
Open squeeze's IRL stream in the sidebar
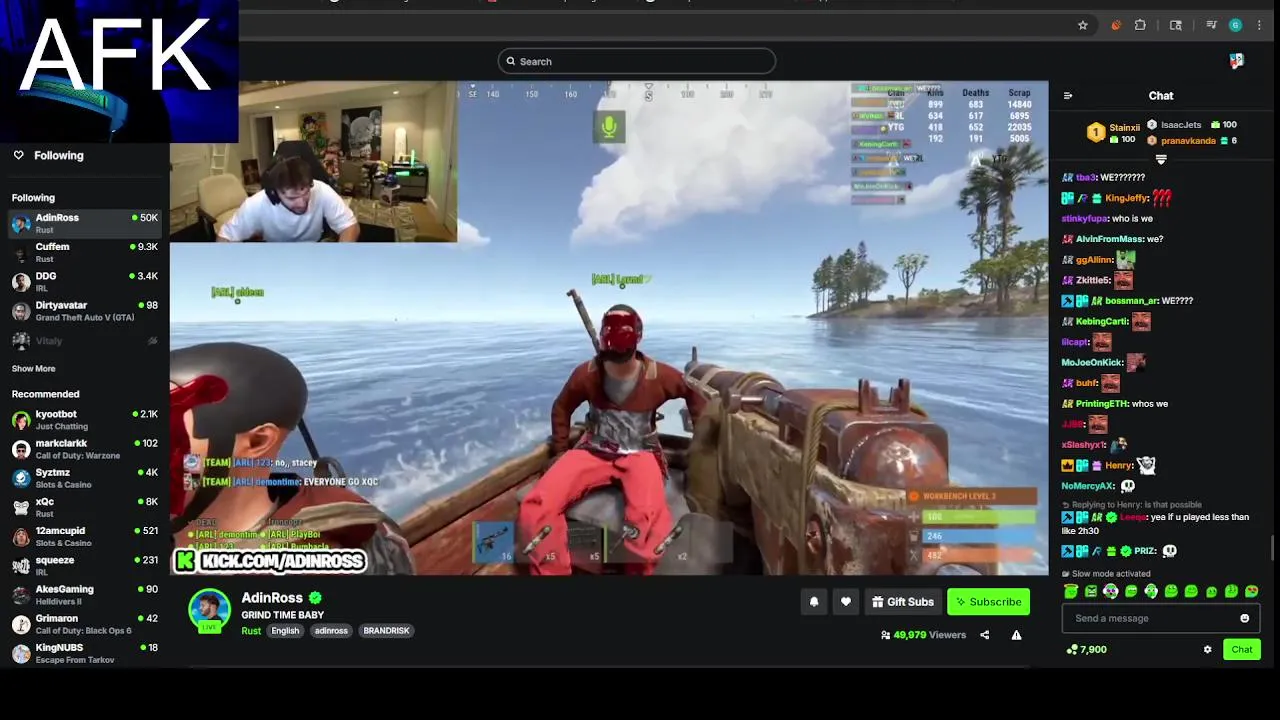pos(84,566)
